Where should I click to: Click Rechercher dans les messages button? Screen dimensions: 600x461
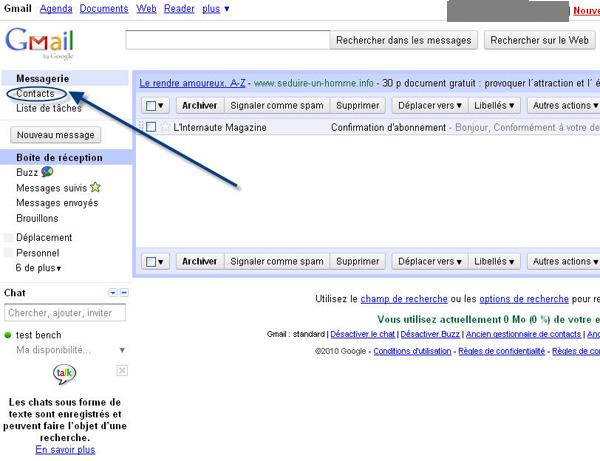404,40
